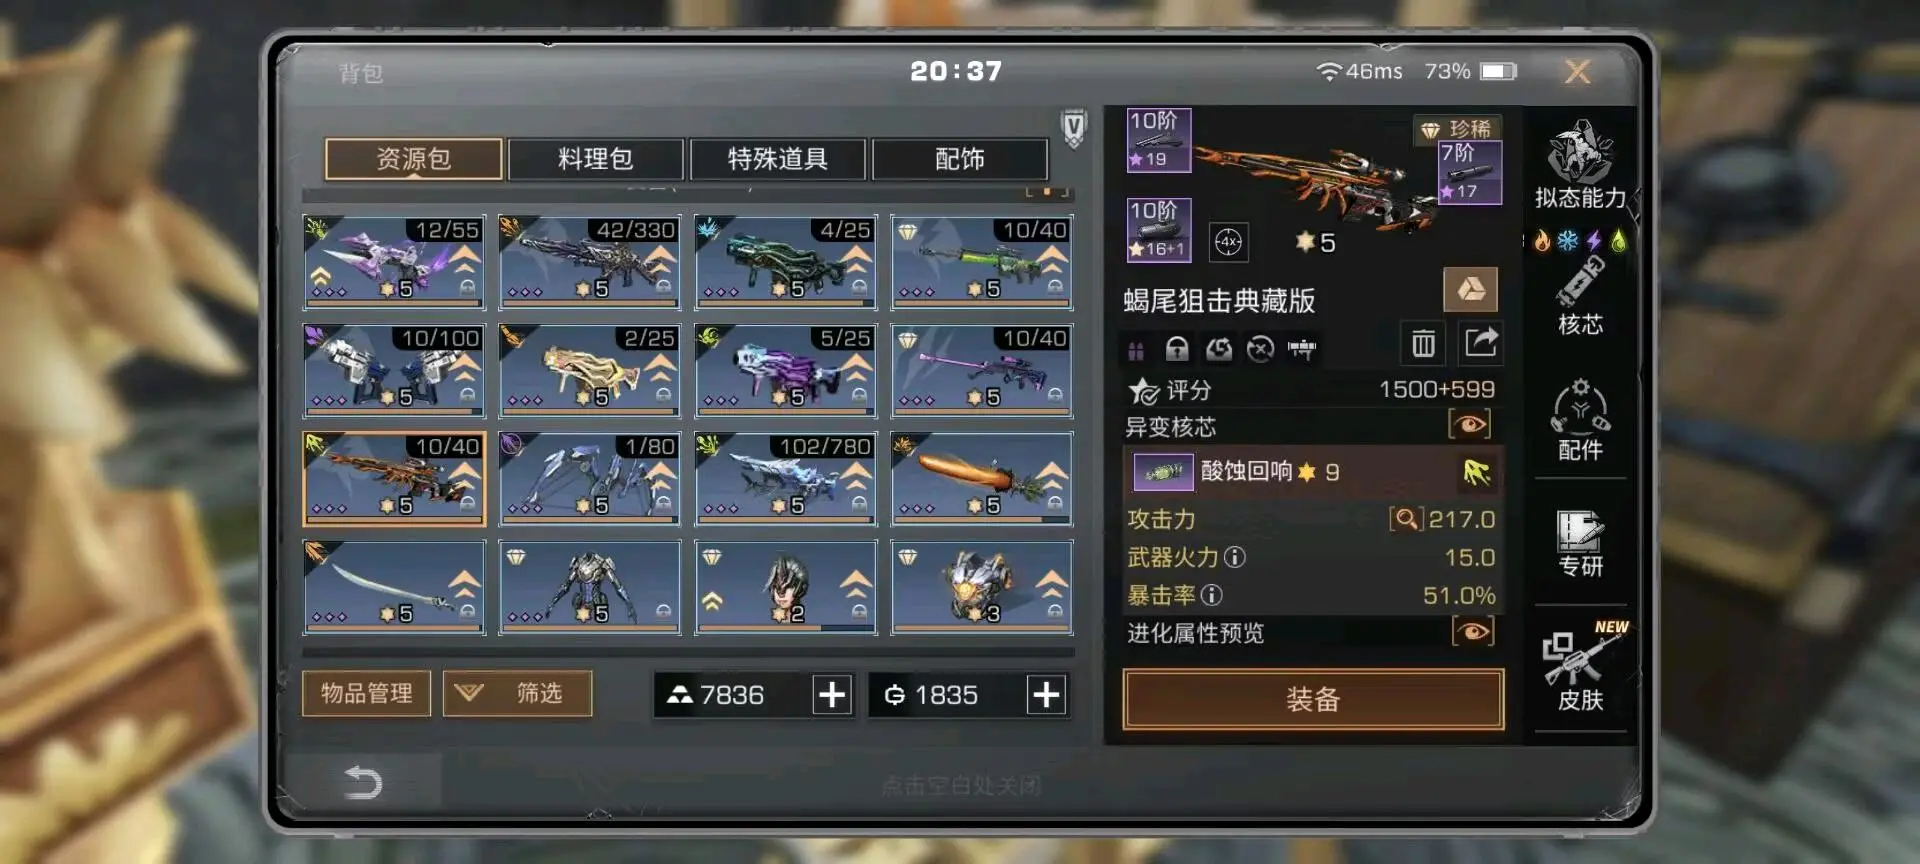Click the plus beside 1835 currency

pos(1045,695)
